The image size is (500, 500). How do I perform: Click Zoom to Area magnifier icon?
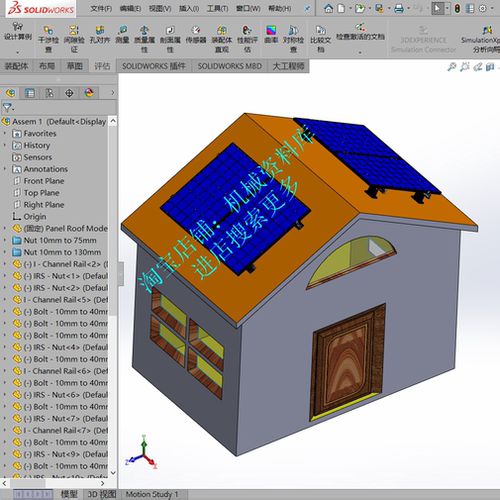pos(465,67)
